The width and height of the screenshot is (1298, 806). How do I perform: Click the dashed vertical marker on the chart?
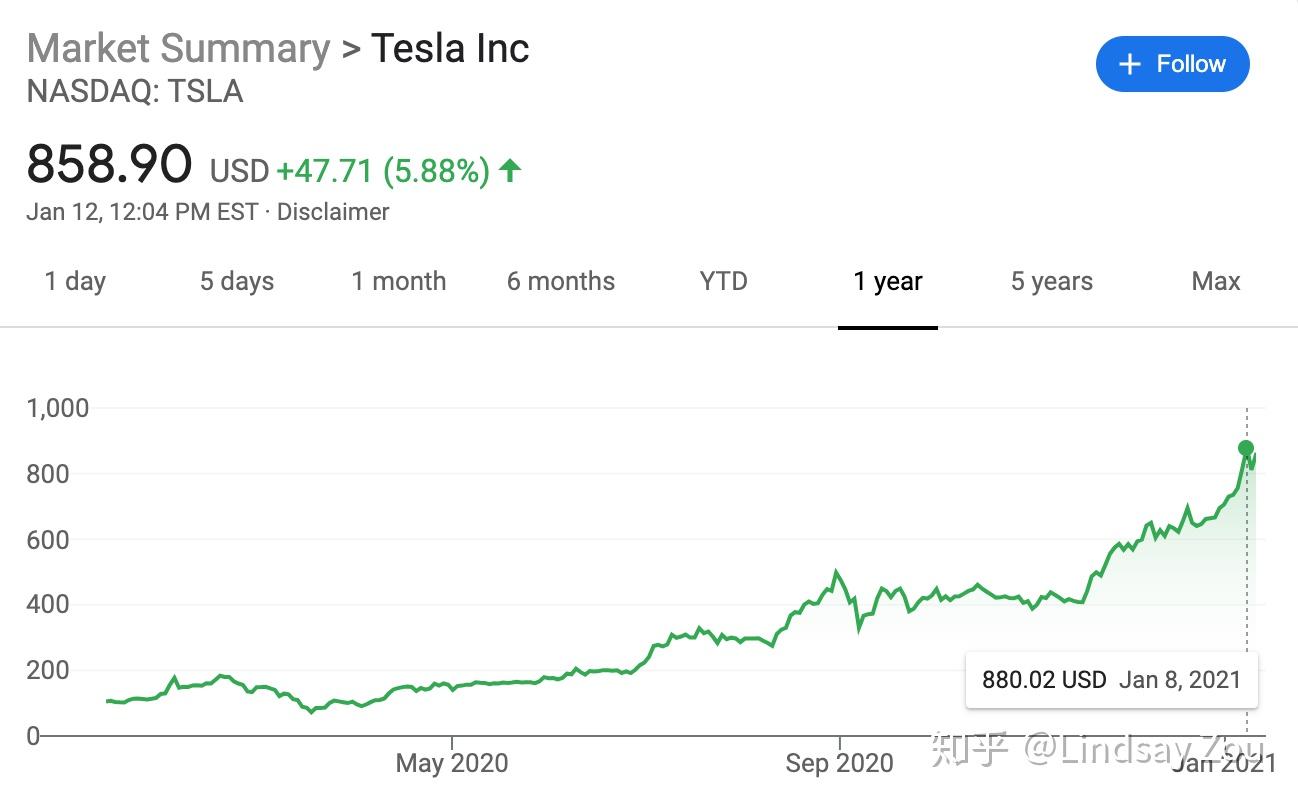1247,560
